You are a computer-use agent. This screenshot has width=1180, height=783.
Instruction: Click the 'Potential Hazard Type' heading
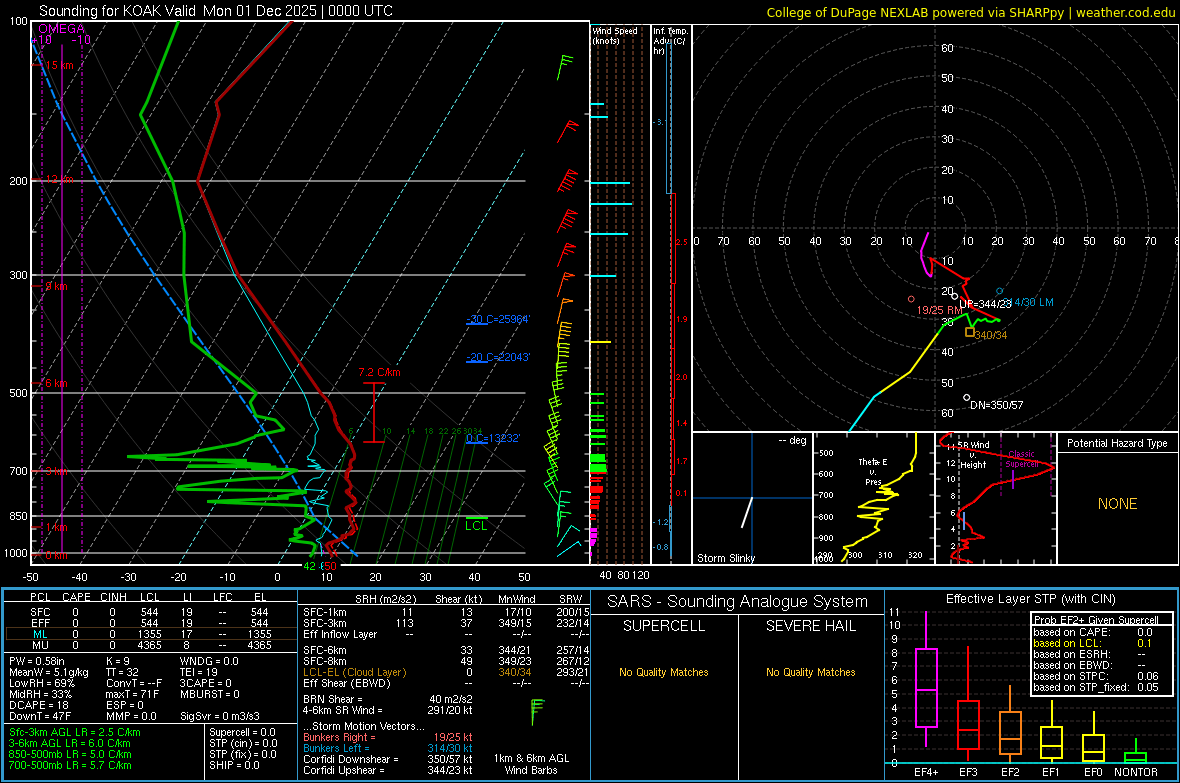pos(1117,443)
